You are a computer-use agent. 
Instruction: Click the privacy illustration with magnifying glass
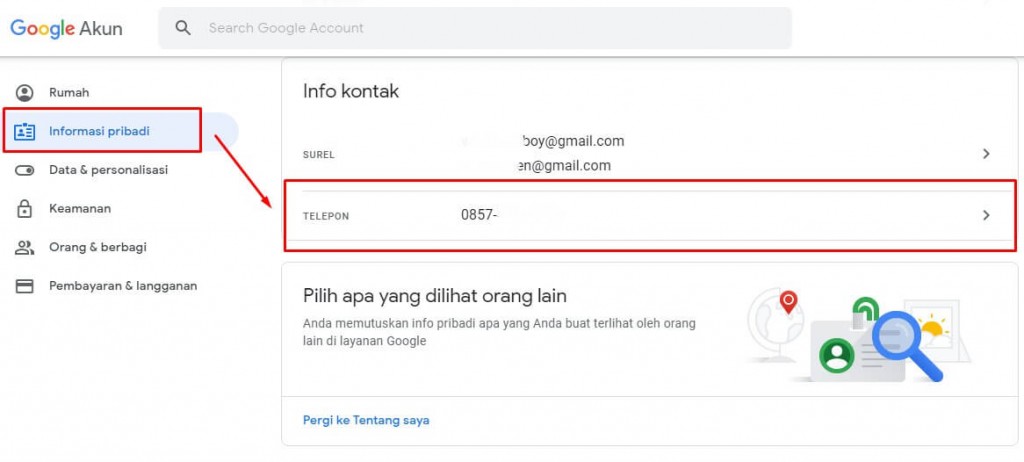tap(859, 335)
